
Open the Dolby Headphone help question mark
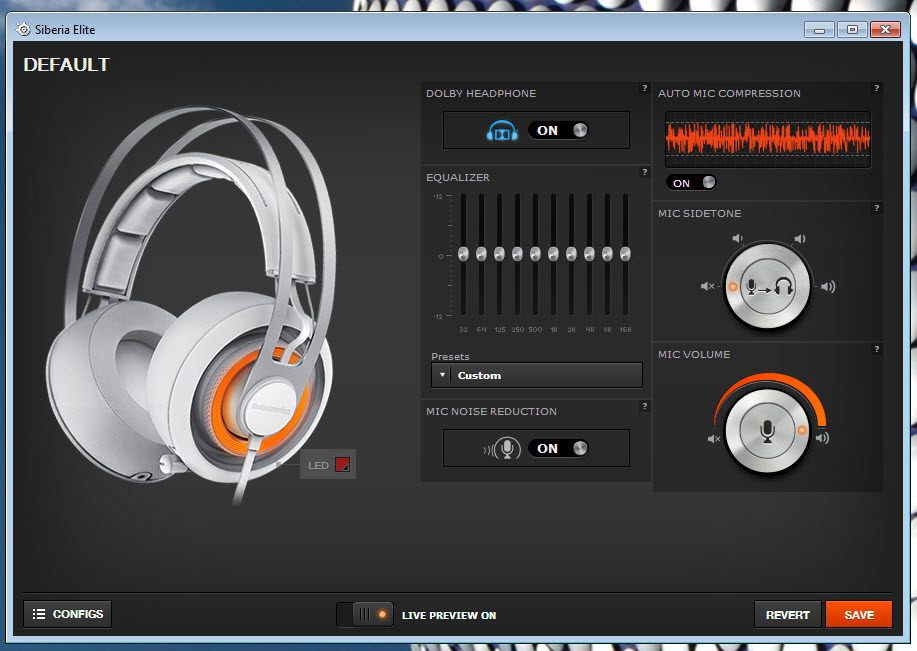point(644,88)
